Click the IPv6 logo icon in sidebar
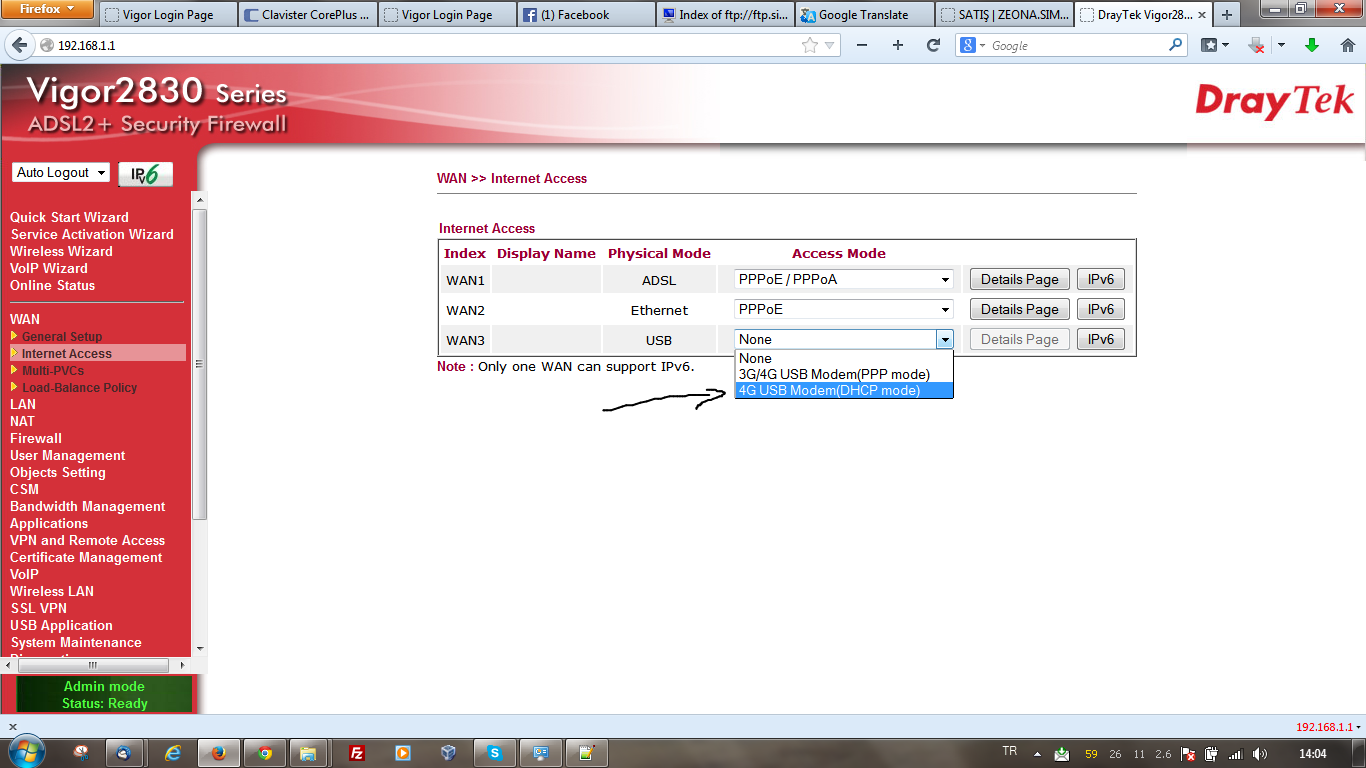Viewport: 1366px width, 768px height. click(x=145, y=174)
